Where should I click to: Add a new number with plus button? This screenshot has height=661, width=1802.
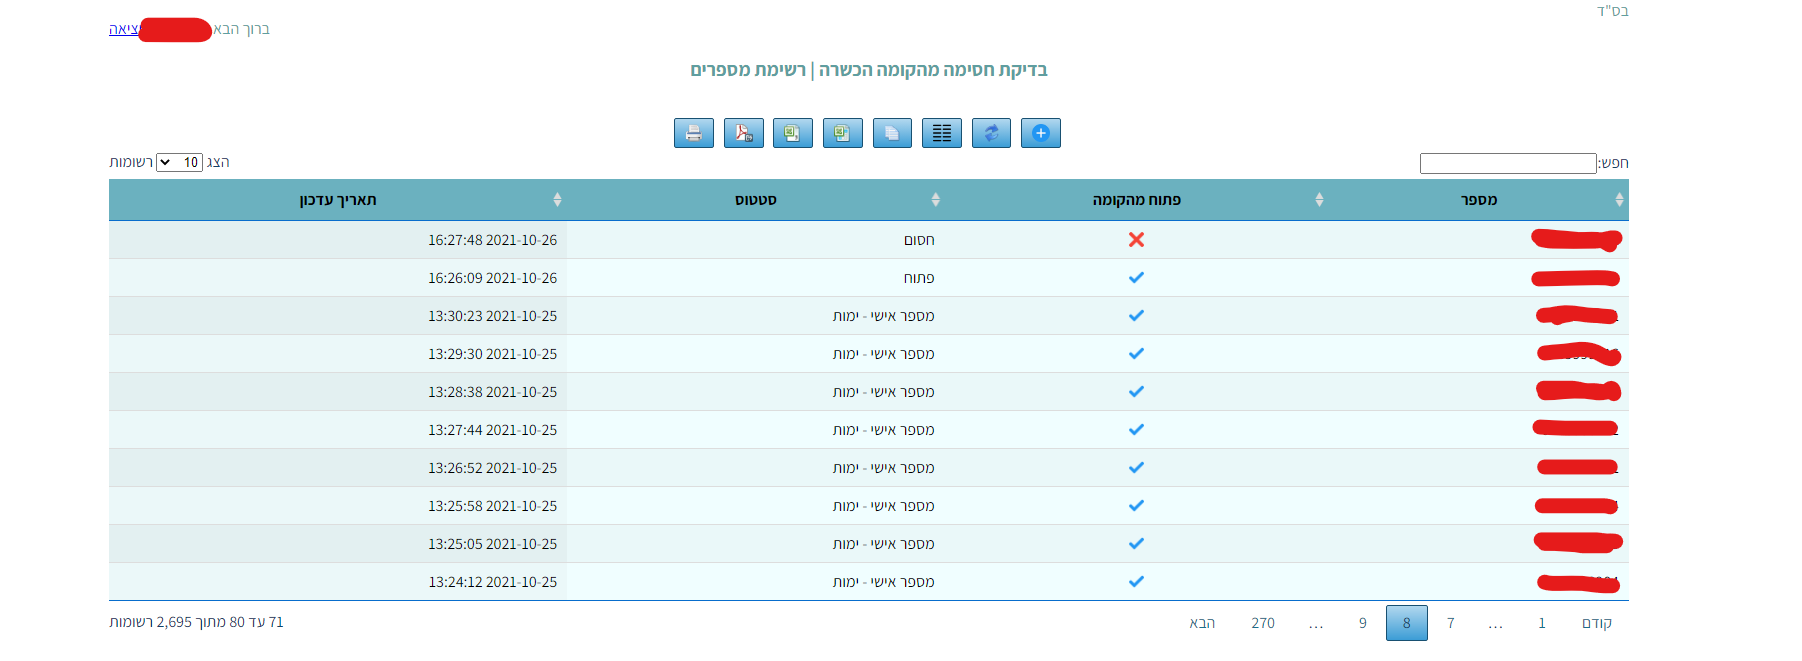point(1040,133)
